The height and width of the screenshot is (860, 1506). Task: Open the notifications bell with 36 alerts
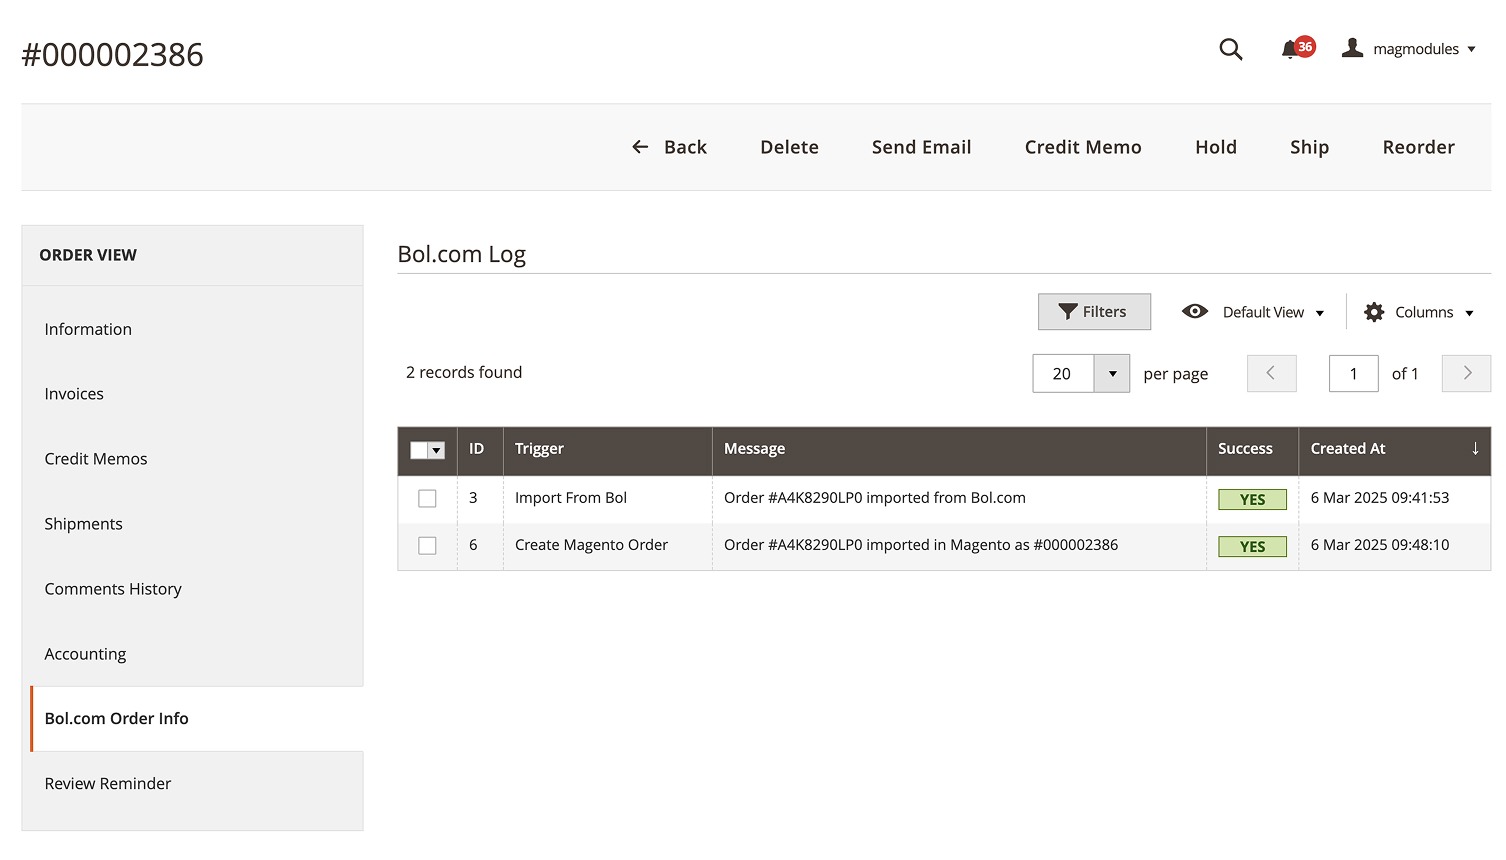pos(1290,49)
